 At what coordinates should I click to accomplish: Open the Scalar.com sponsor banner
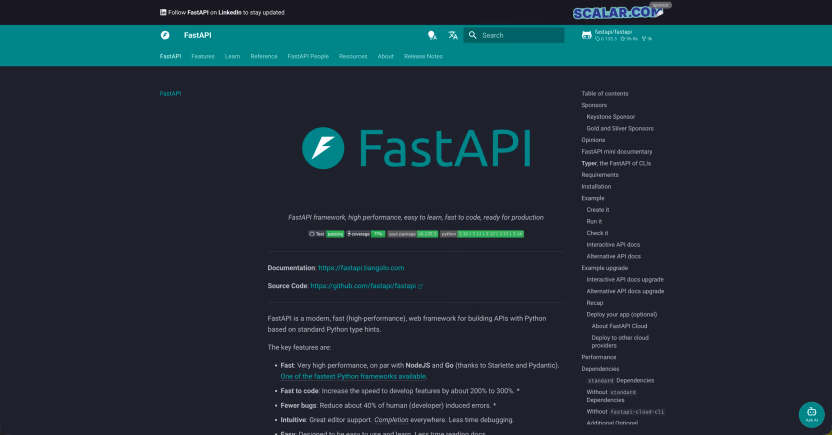click(619, 12)
